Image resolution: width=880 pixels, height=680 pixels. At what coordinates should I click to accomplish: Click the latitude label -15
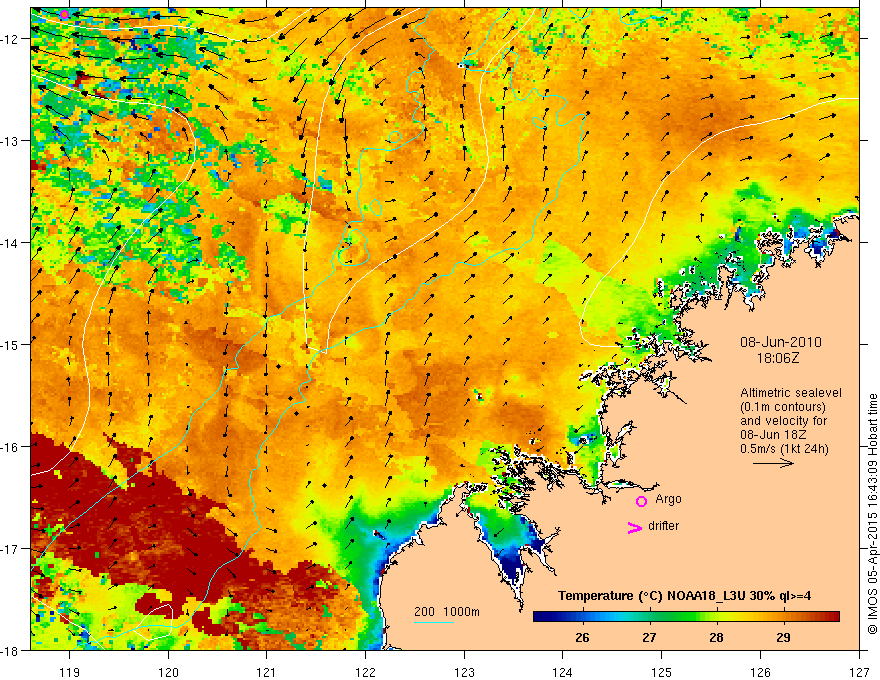11,344
